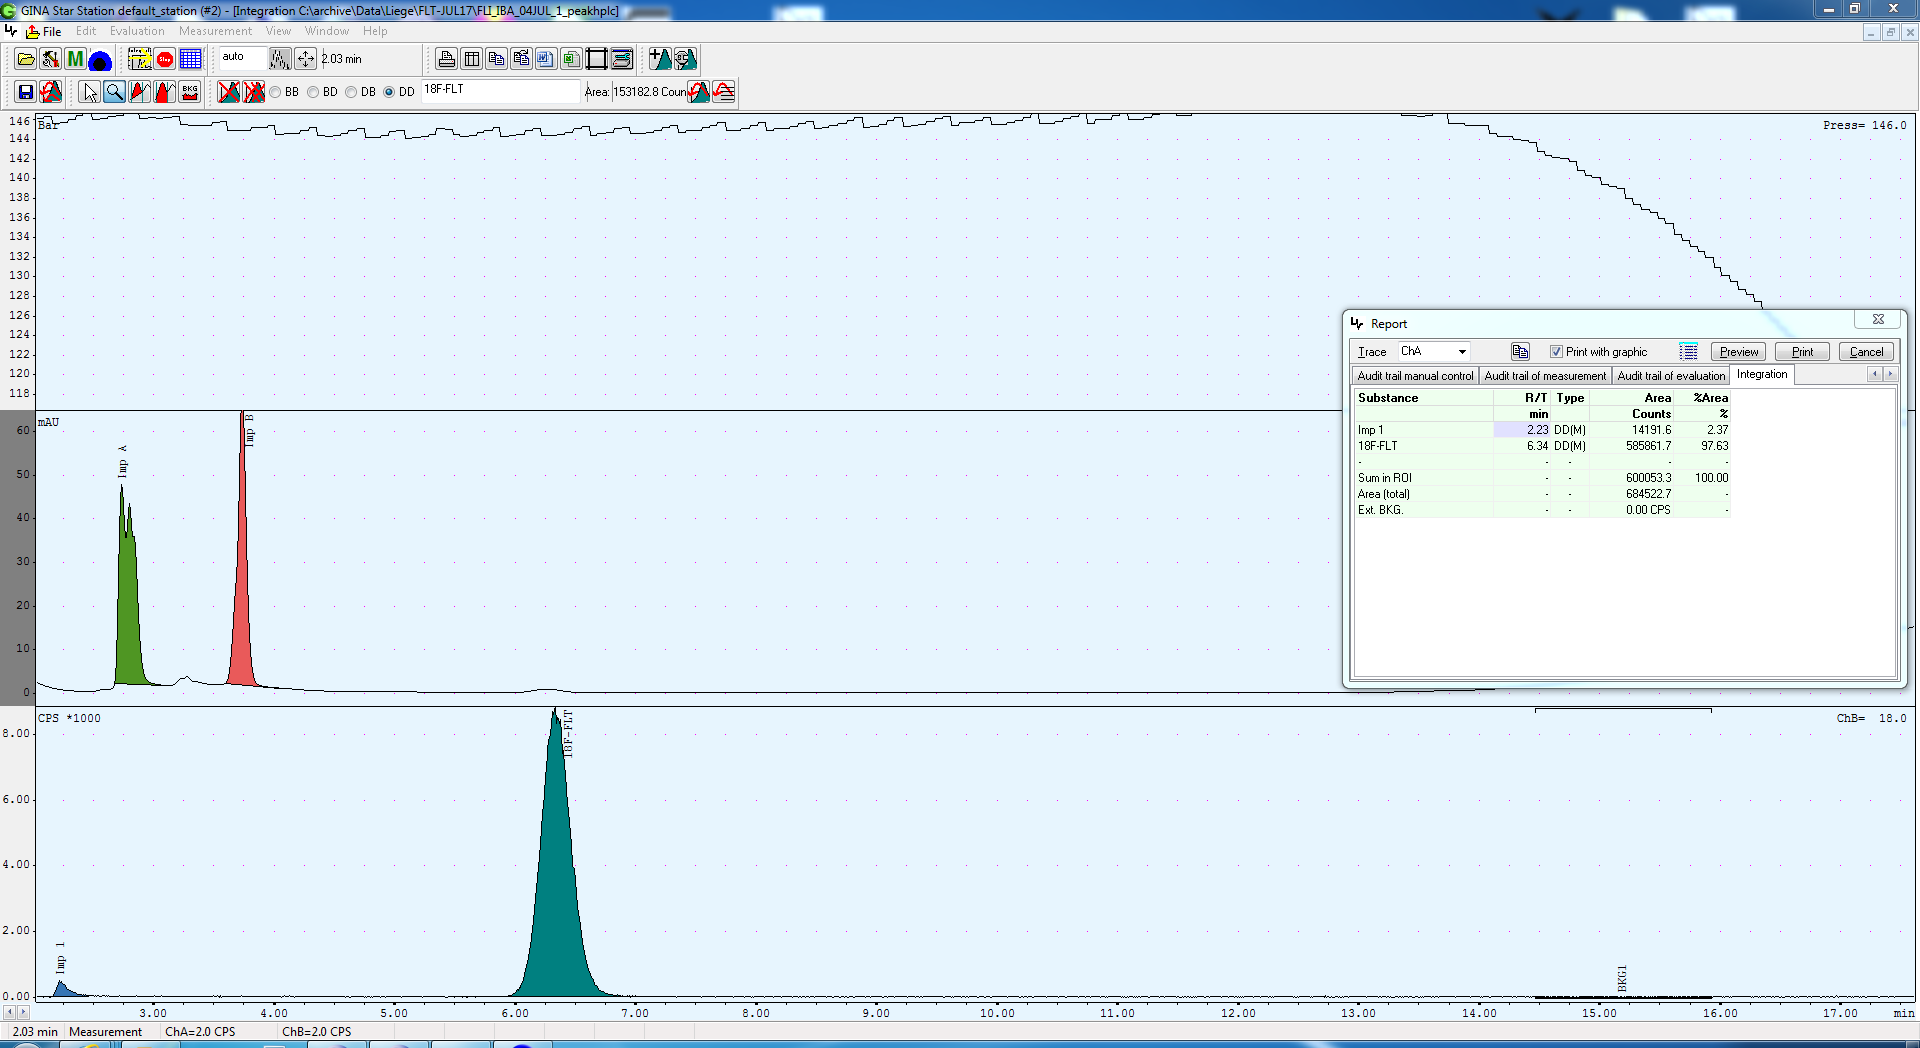Click the BKG background region tool

[x=189, y=92]
